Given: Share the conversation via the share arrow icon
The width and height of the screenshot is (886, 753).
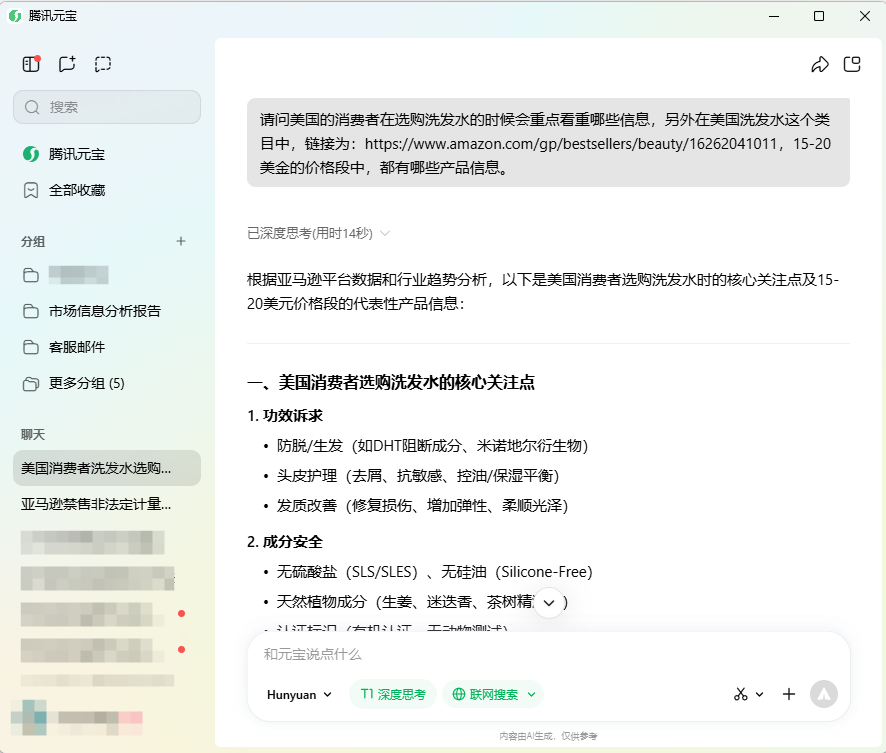Looking at the screenshot, I should click(x=821, y=63).
